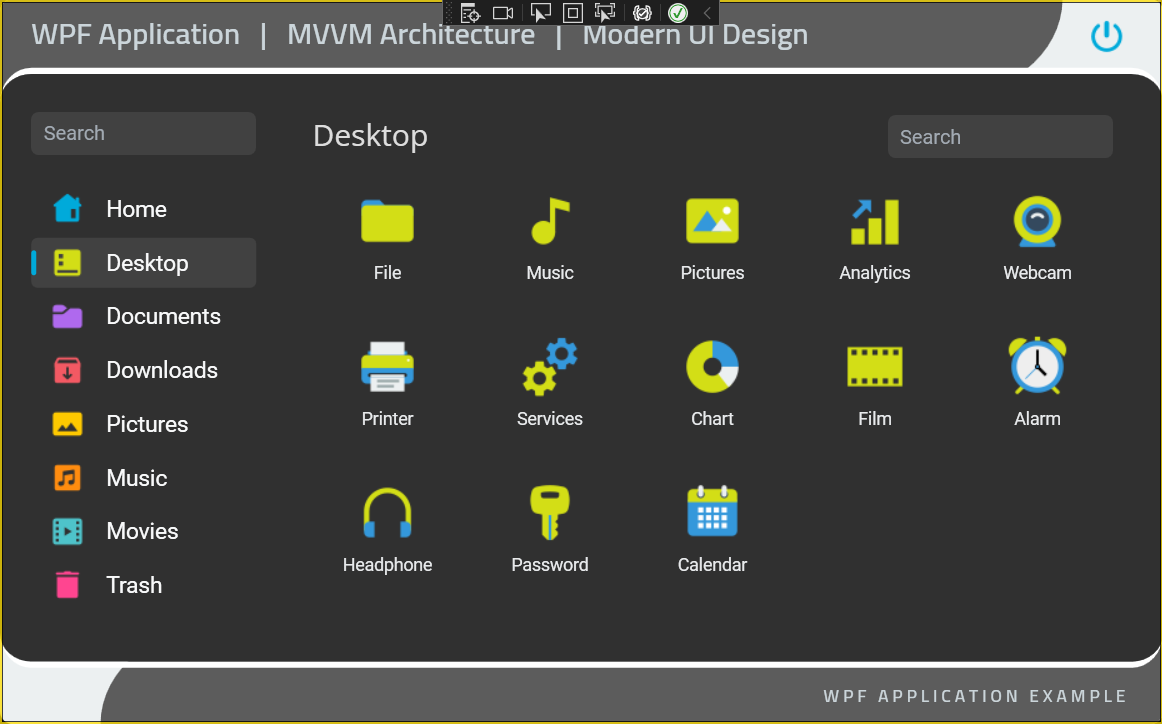Open the Alarm clock icon
The height and width of the screenshot is (724, 1162).
click(1038, 365)
